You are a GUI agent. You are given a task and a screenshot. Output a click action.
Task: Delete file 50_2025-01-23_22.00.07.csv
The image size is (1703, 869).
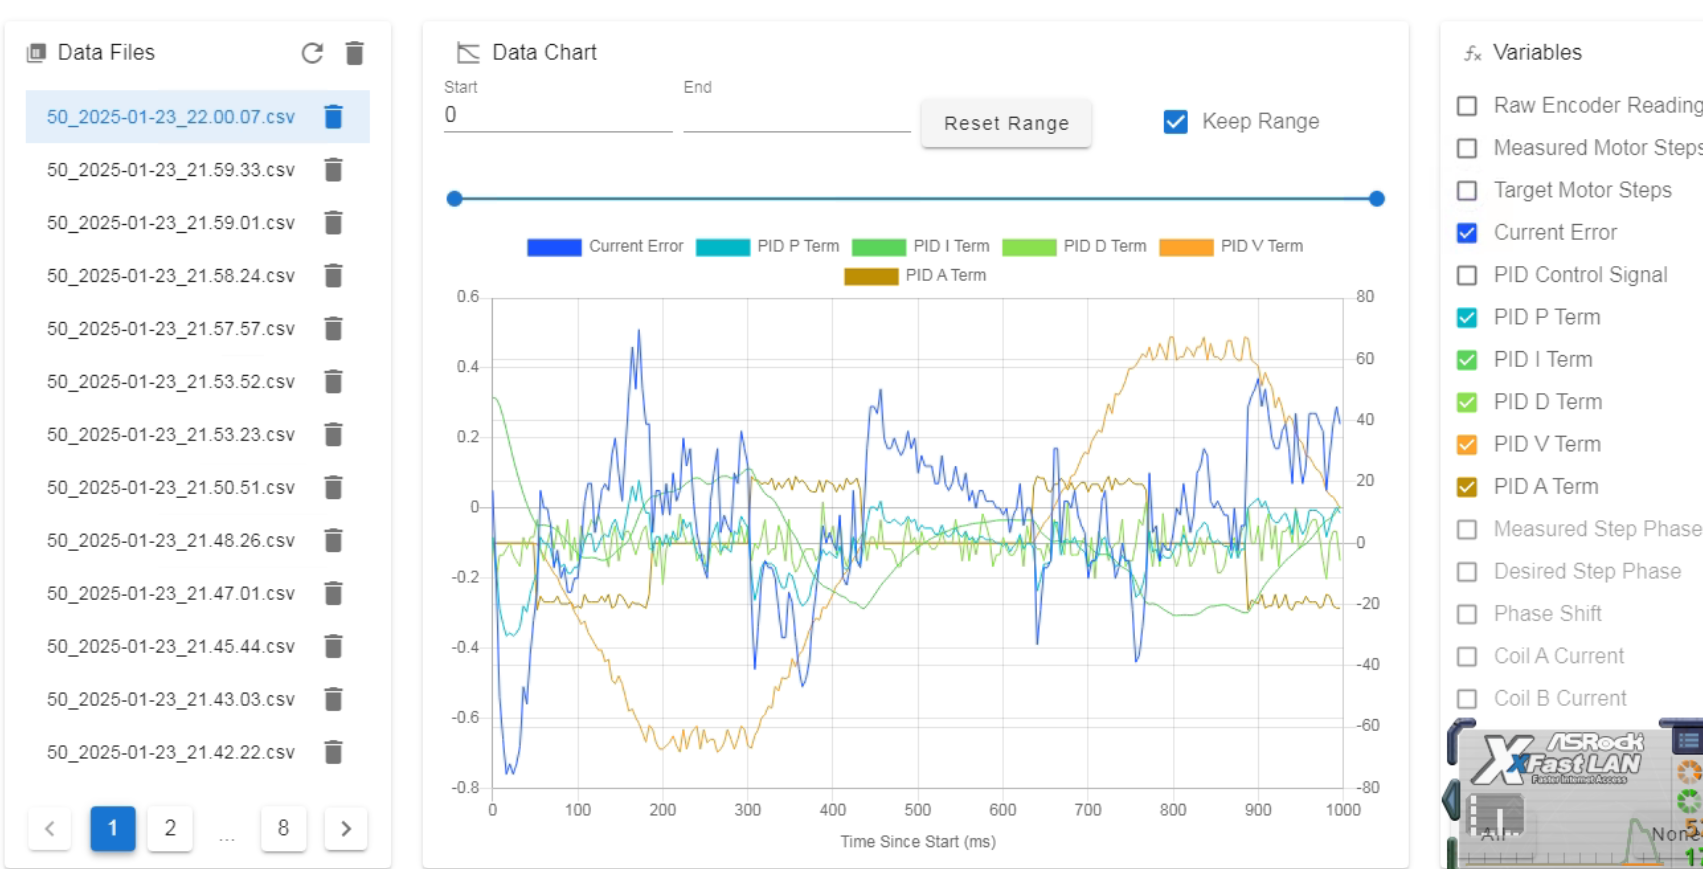coord(334,117)
